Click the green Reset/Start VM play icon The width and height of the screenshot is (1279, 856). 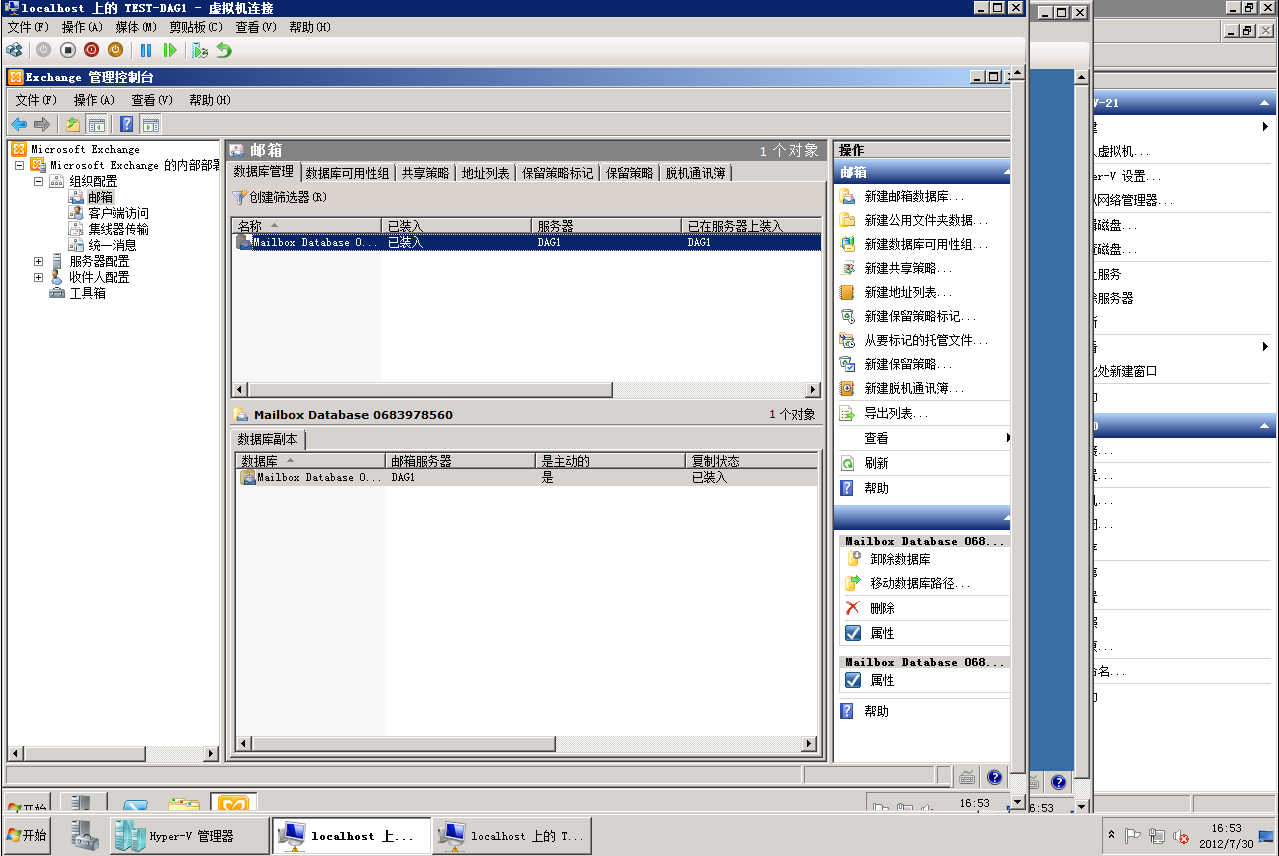pyautogui.click(x=170, y=50)
